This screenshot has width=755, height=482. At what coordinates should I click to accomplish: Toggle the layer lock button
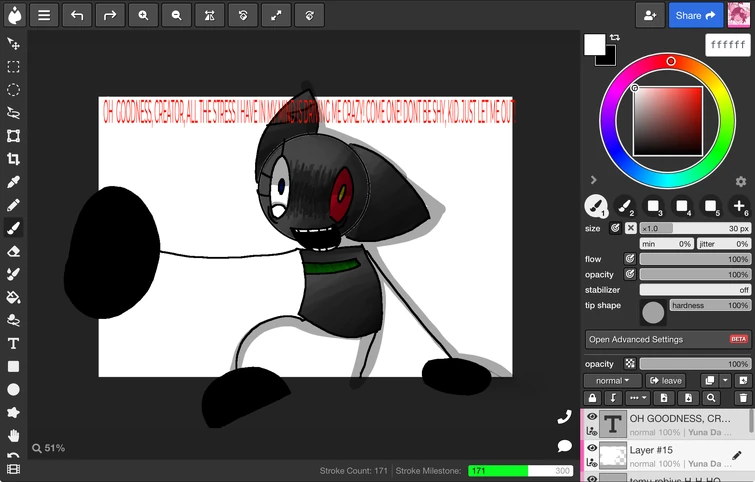tap(592, 398)
